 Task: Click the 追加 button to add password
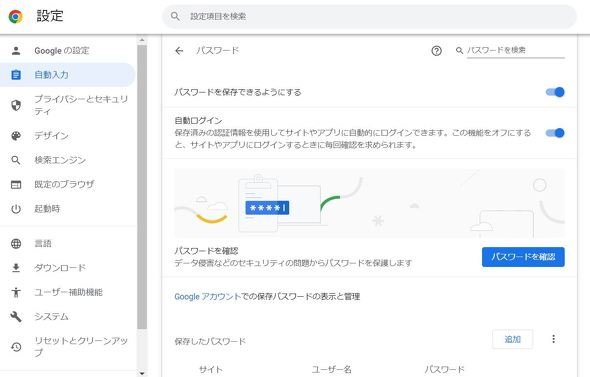click(x=512, y=339)
